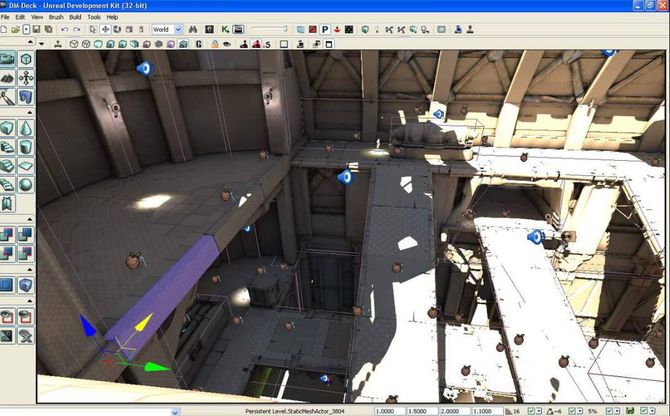The width and height of the screenshot is (670, 416).
Task: Create a new level file
Action: pos(4,29)
